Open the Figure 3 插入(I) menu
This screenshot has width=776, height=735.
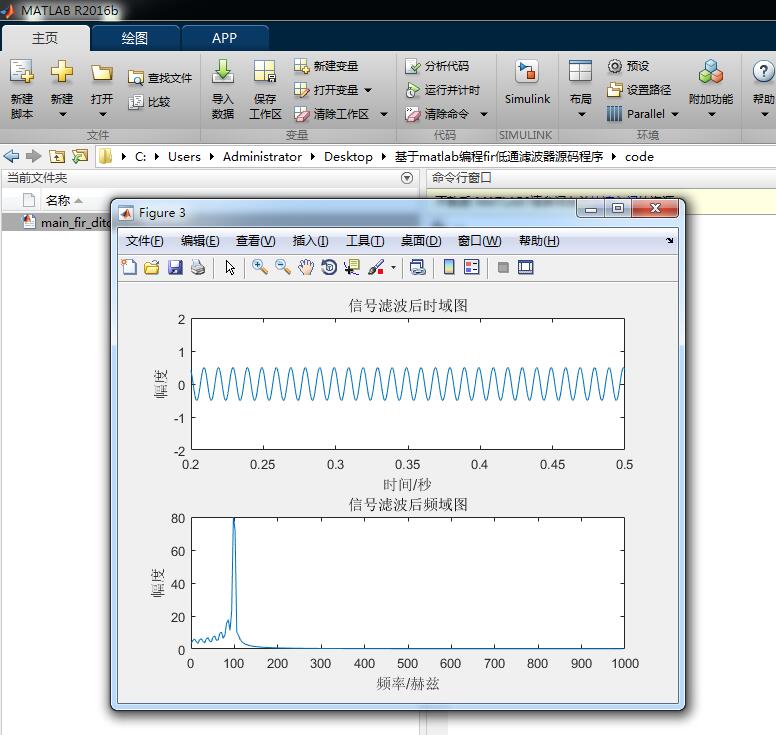[x=310, y=241]
